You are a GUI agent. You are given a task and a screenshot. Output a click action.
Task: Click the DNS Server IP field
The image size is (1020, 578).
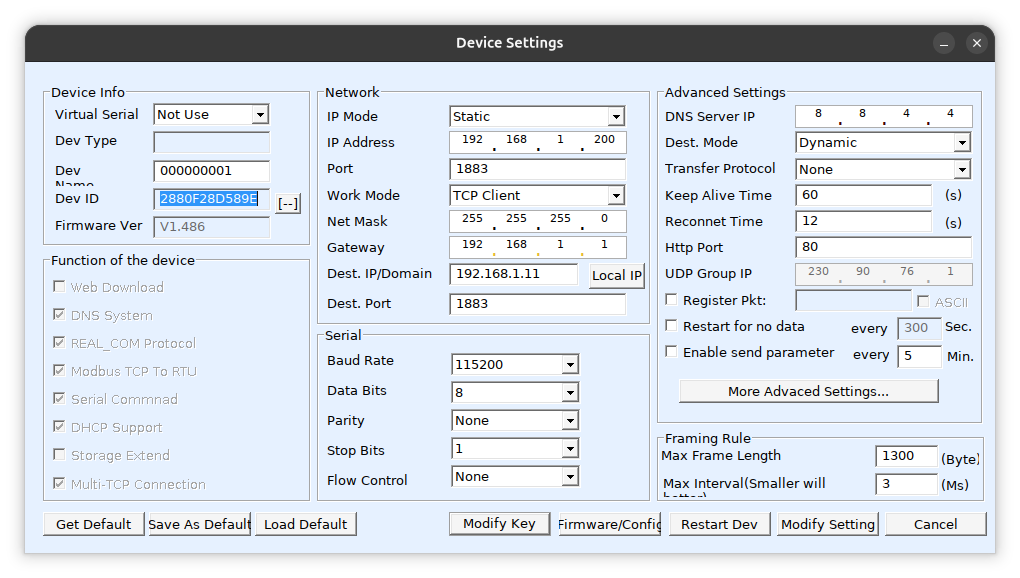[x=883, y=116]
